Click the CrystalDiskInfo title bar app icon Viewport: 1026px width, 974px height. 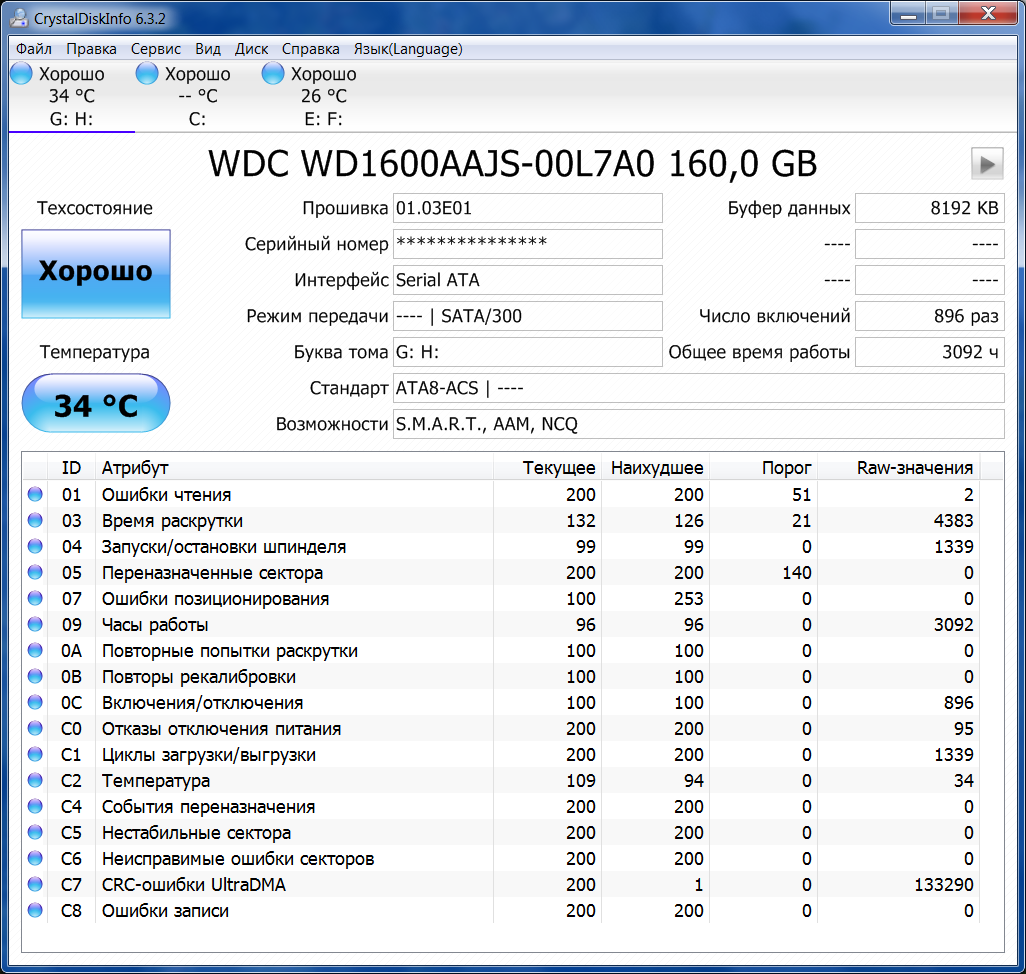click(x=19, y=18)
